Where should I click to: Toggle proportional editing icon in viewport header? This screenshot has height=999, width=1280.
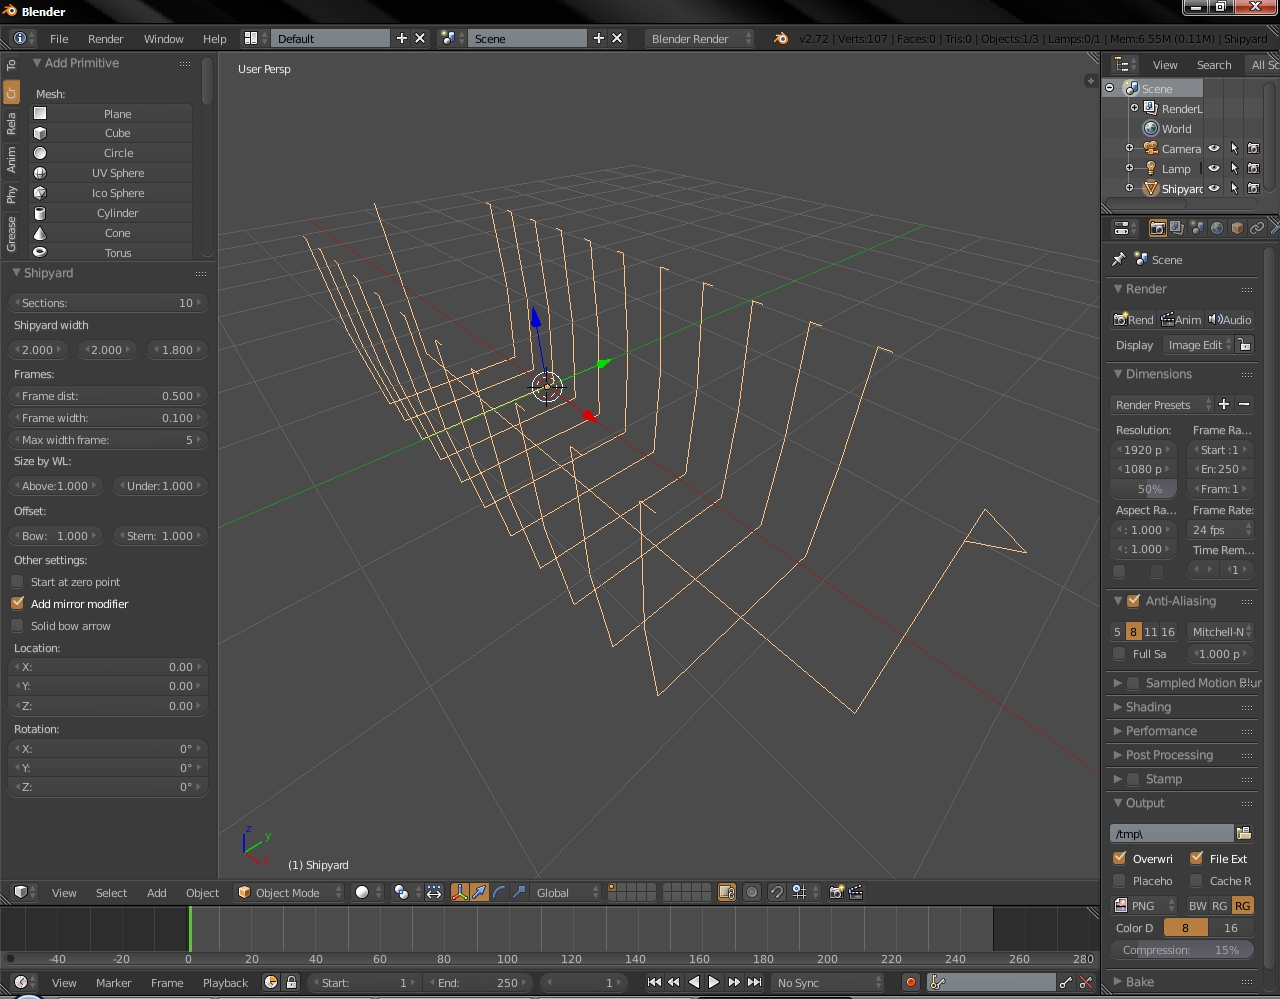tap(752, 892)
